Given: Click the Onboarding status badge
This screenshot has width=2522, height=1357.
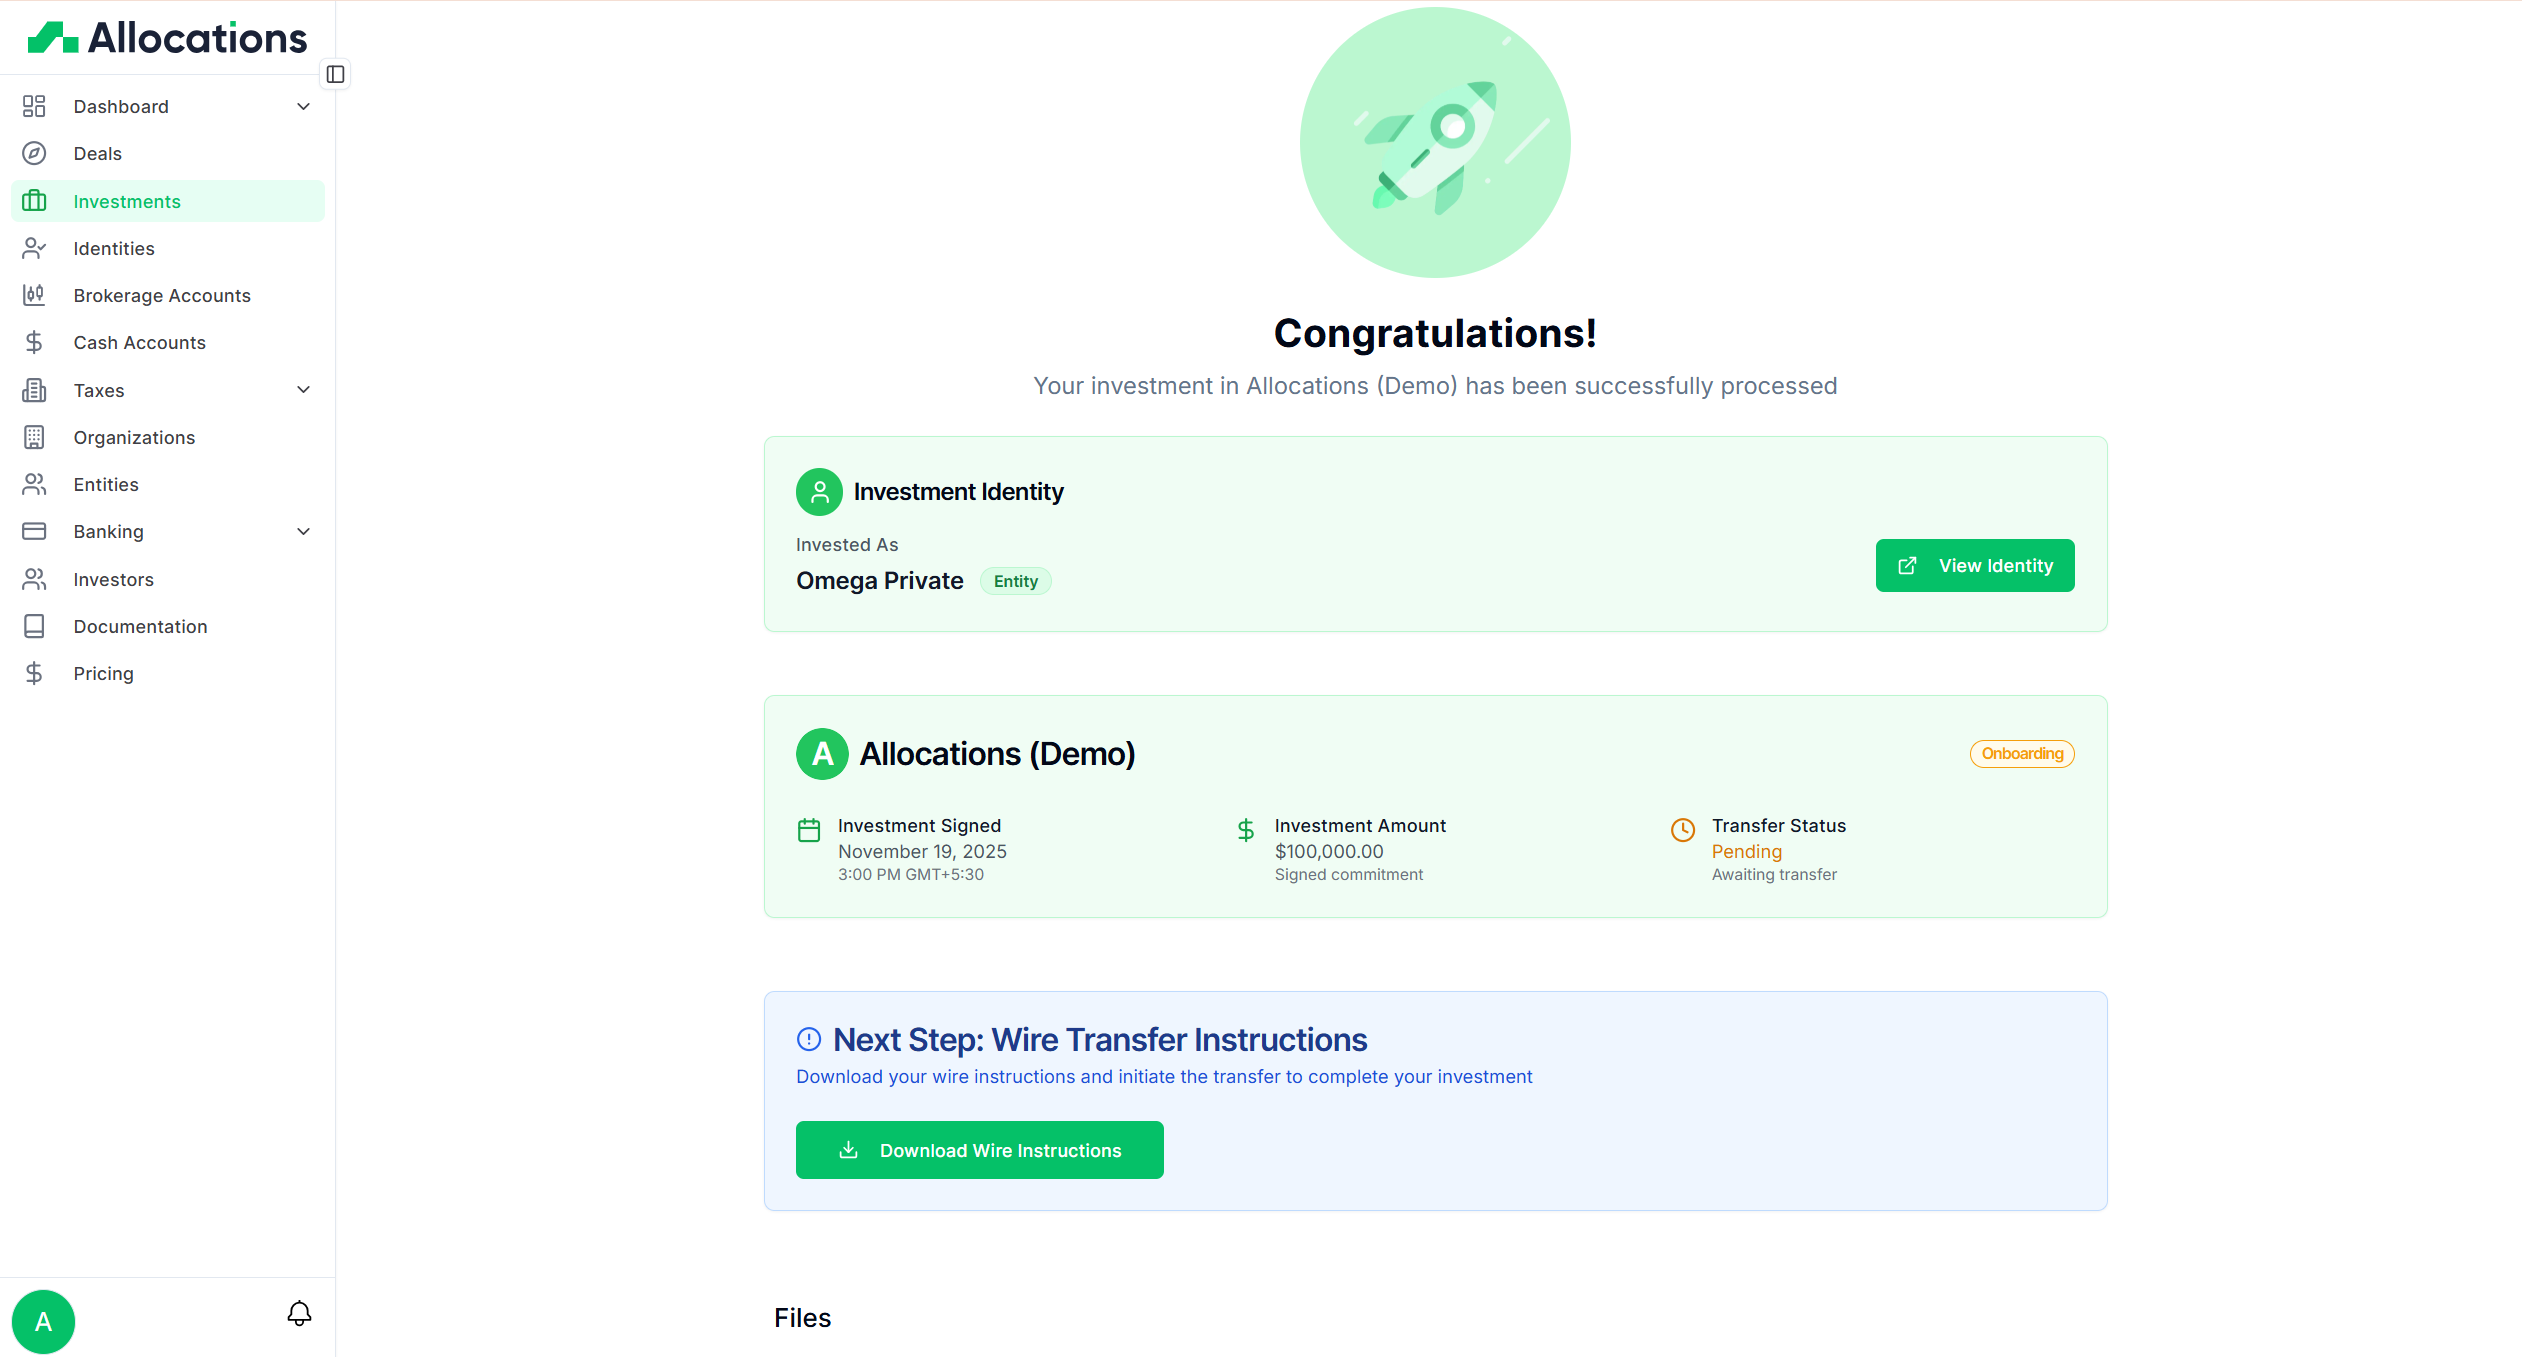Looking at the screenshot, I should pos(2021,753).
